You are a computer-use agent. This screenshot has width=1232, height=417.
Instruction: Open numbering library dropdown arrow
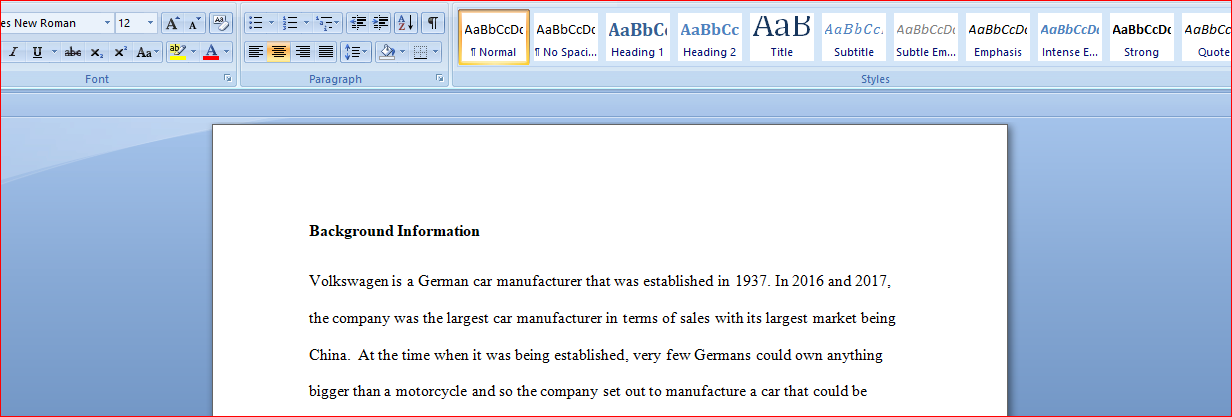coord(306,23)
